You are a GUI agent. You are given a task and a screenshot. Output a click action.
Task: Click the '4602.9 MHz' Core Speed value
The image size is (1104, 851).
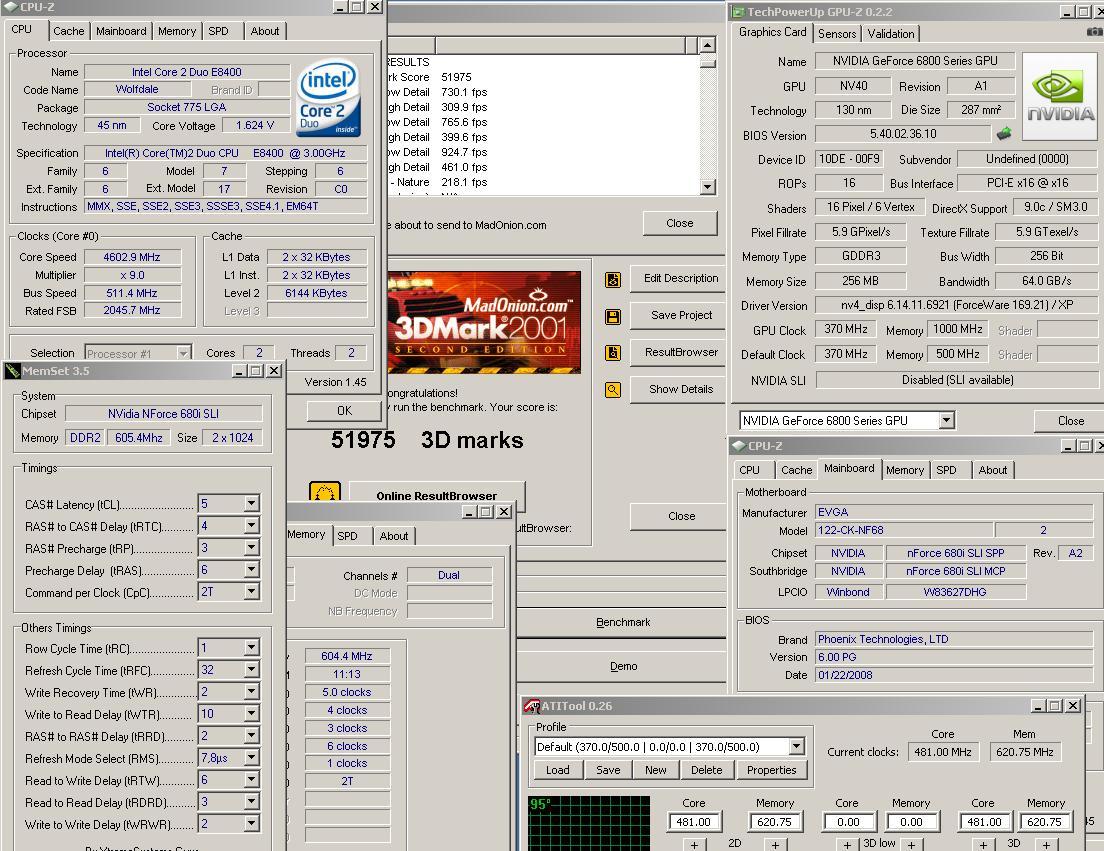[x=132, y=257]
